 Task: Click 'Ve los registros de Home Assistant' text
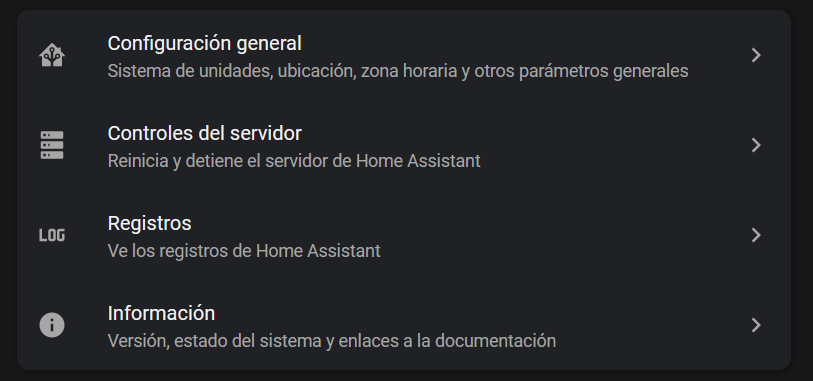[x=244, y=251]
